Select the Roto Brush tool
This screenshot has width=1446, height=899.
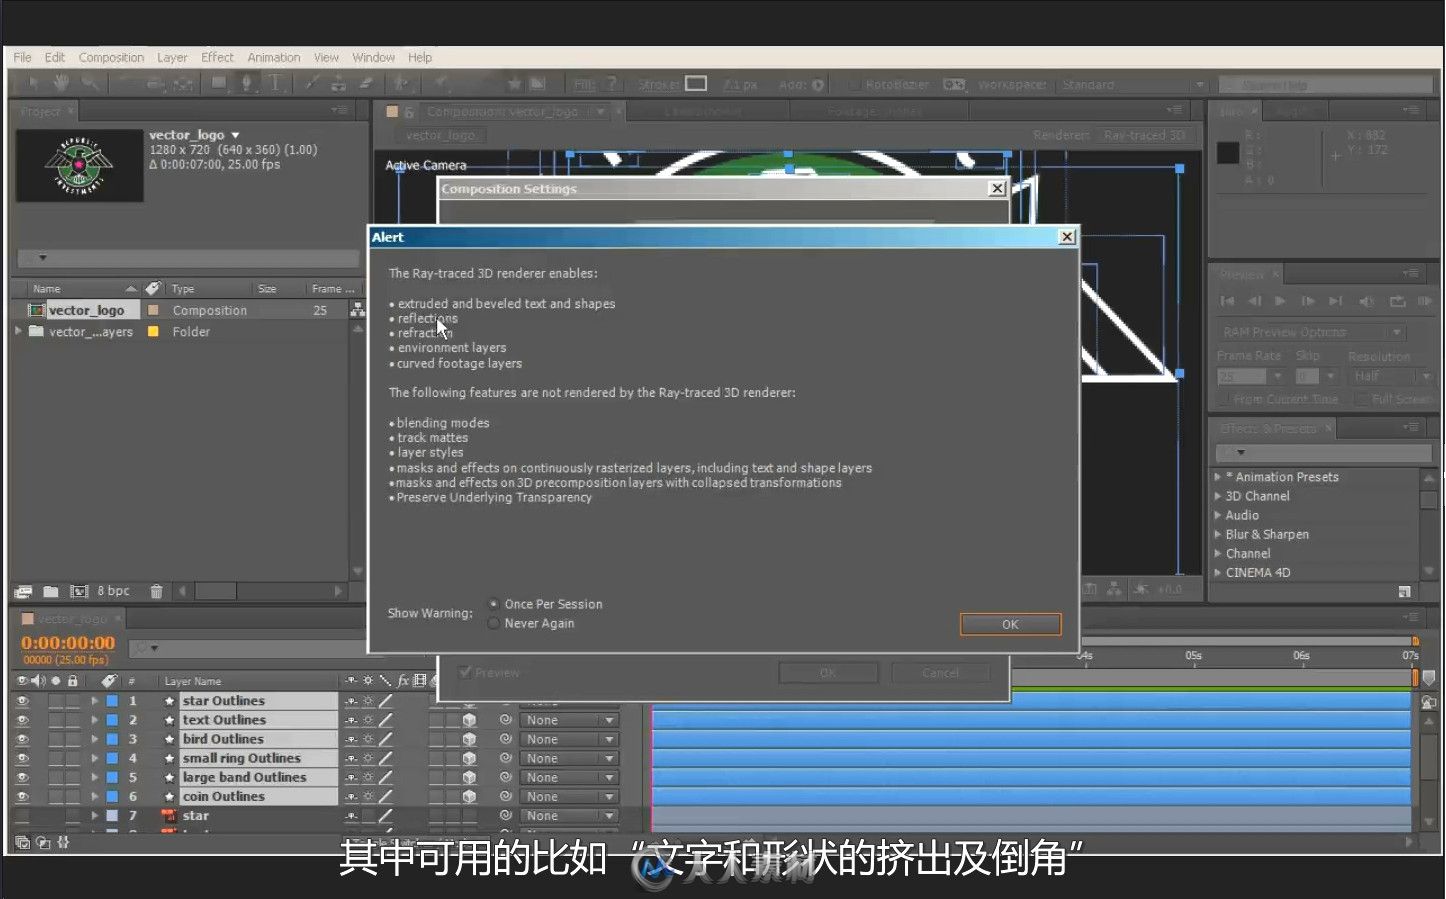click(x=401, y=83)
